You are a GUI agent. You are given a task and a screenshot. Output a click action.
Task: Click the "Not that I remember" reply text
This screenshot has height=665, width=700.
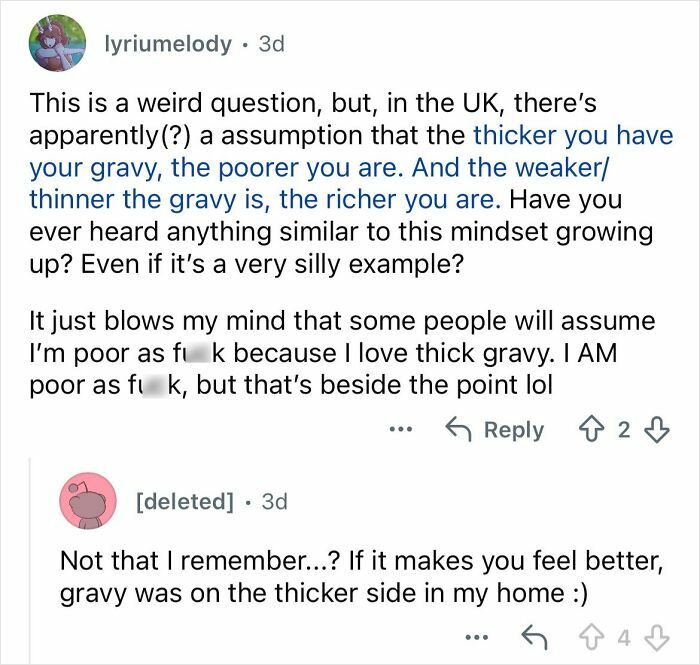coord(360,575)
